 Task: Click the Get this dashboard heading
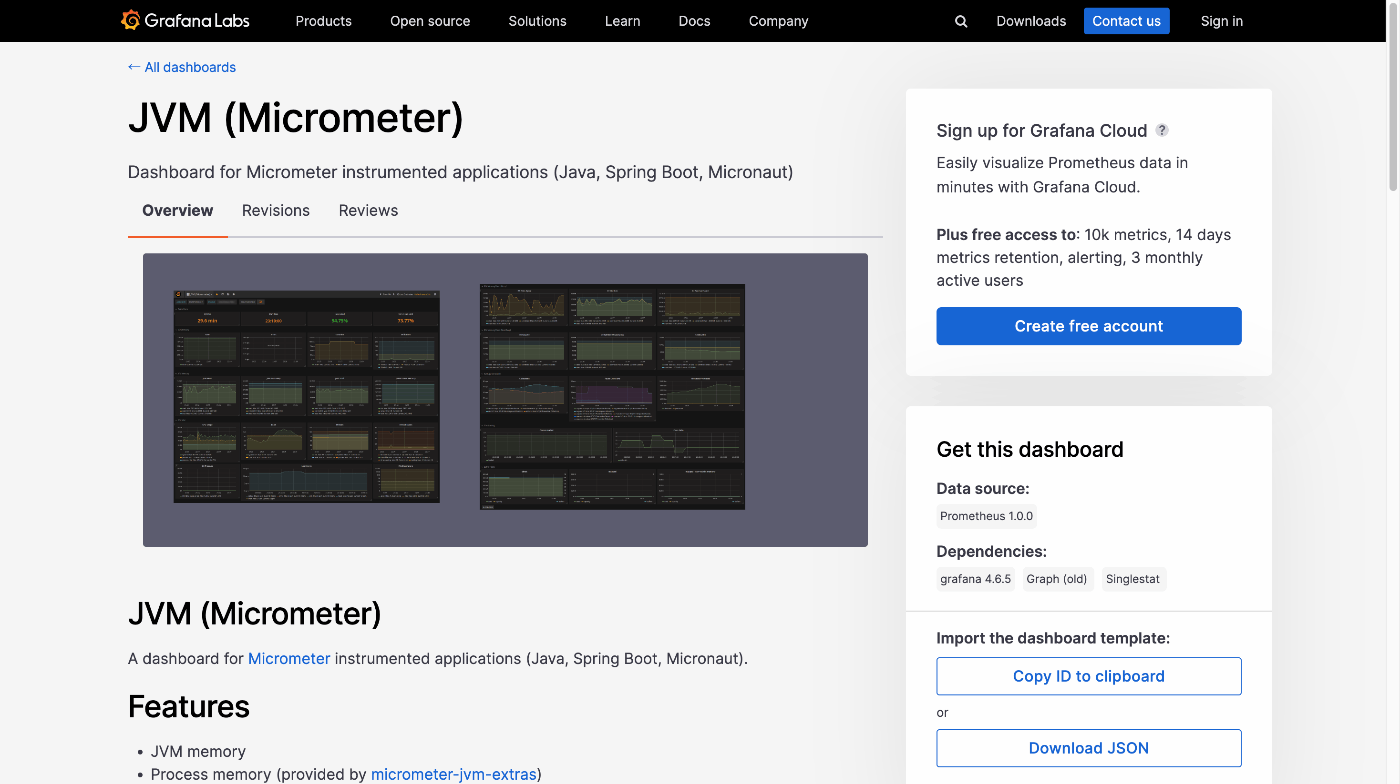tap(1030, 450)
